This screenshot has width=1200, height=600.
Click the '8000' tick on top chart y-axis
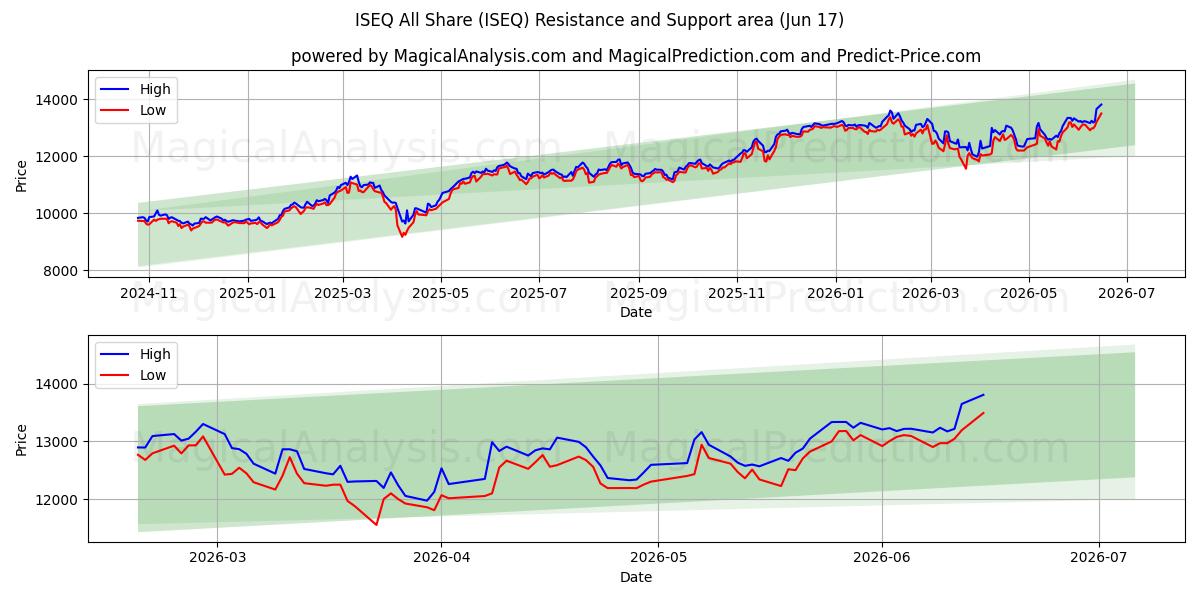click(x=63, y=271)
